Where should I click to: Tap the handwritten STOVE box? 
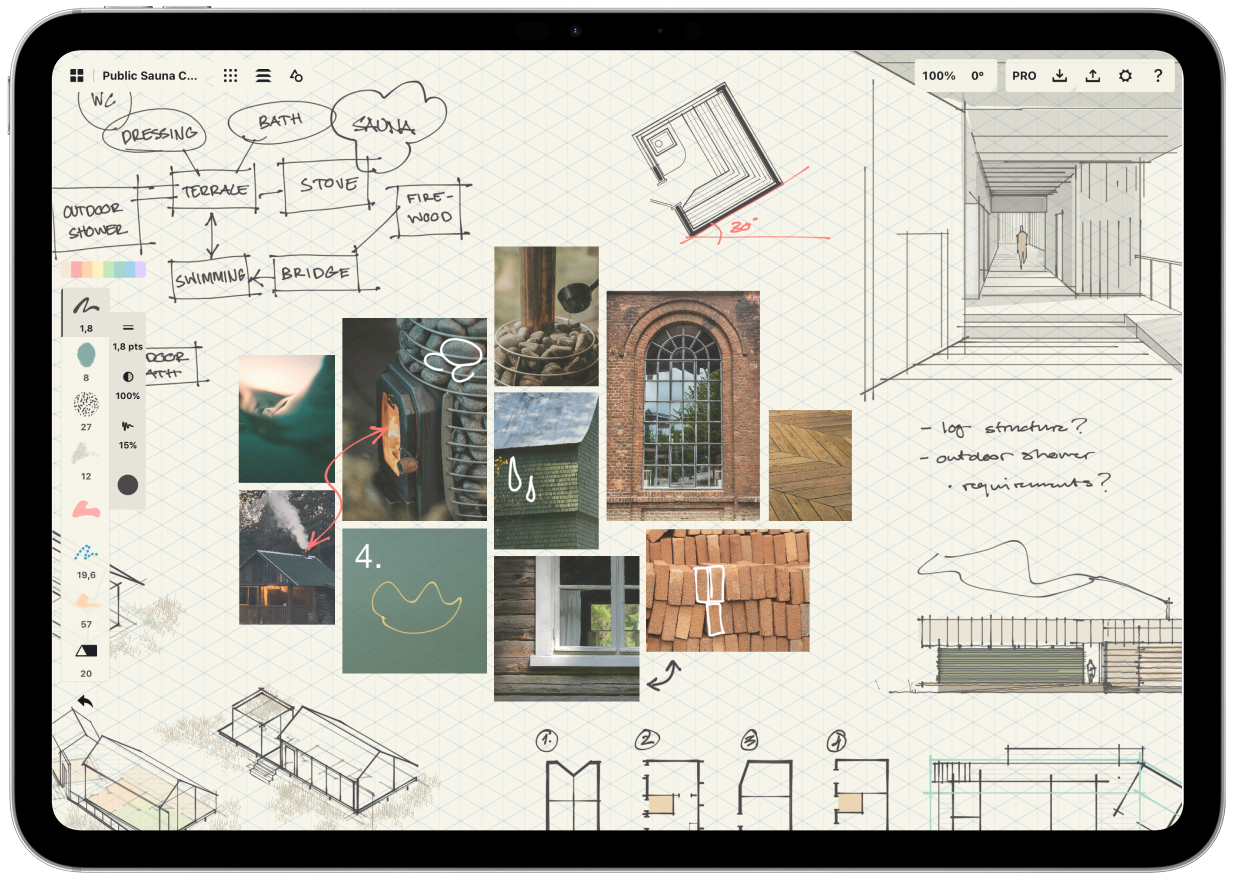pyautogui.click(x=327, y=185)
